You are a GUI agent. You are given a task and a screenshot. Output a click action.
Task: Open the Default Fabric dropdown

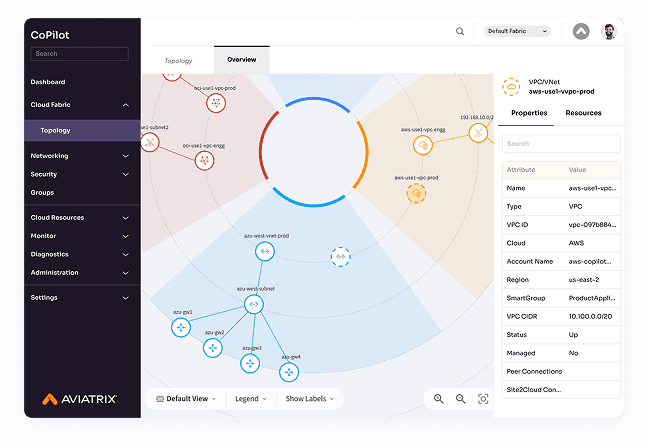(517, 31)
